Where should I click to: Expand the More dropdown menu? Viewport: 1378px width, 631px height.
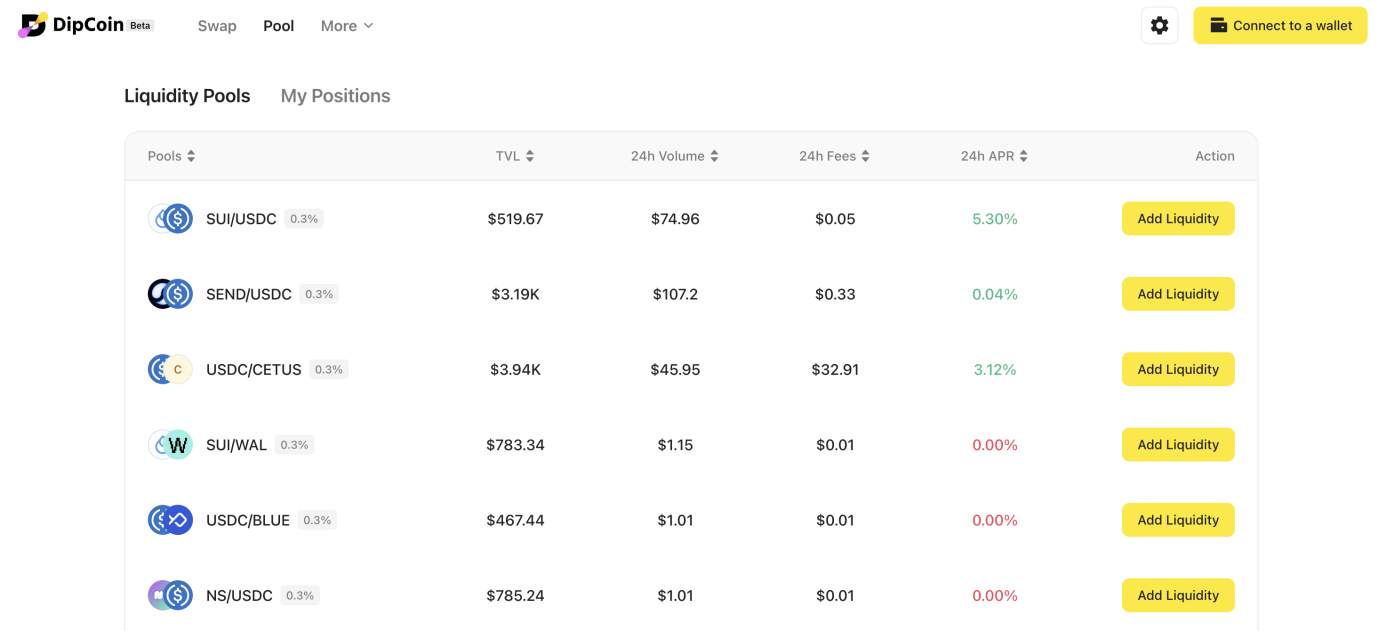tap(346, 26)
